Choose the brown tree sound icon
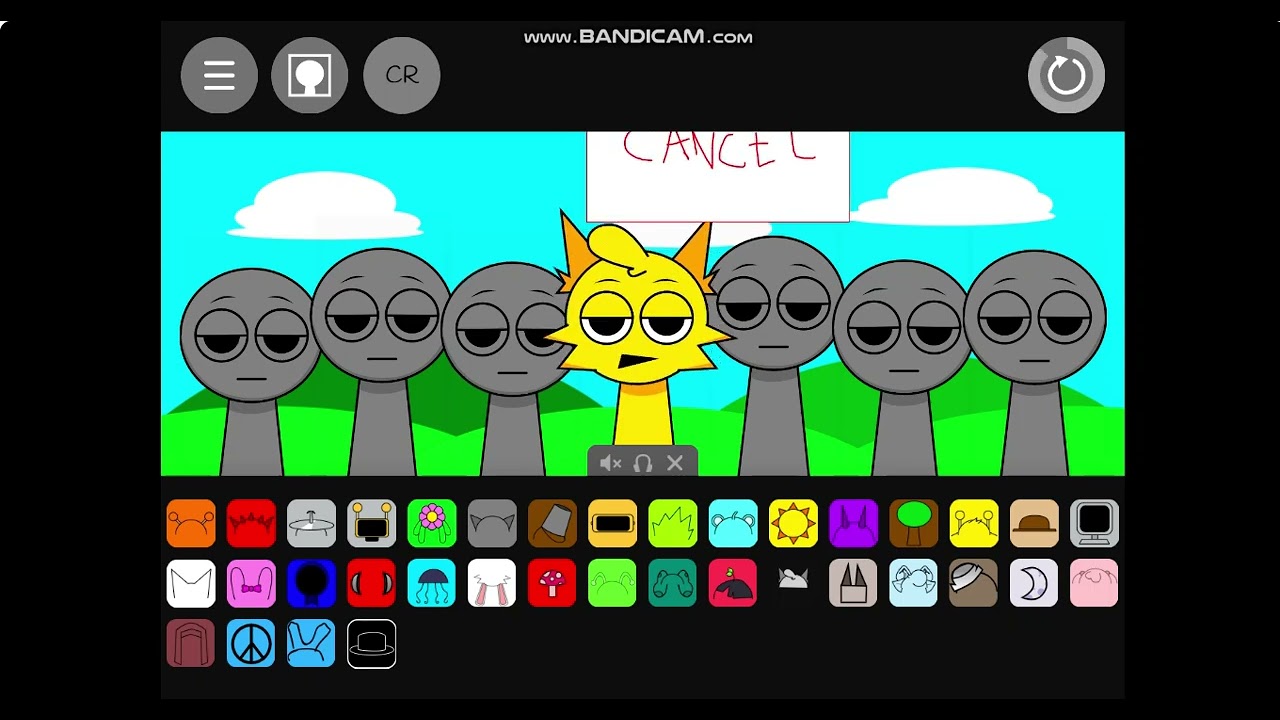The image size is (1280, 720). coord(913,524)
